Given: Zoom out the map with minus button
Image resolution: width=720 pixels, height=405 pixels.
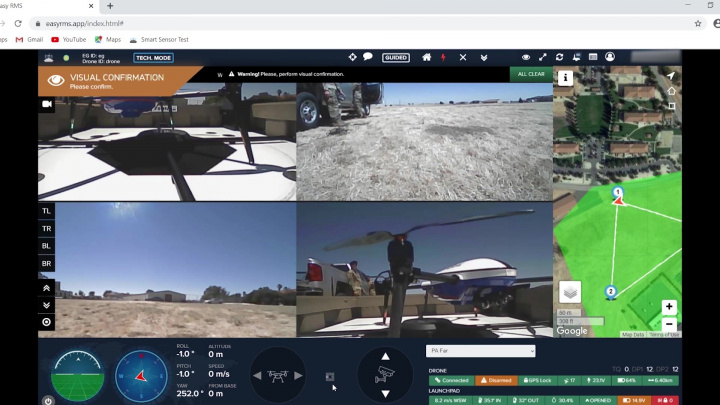Looking at the screenshot, I should [669, 324].
